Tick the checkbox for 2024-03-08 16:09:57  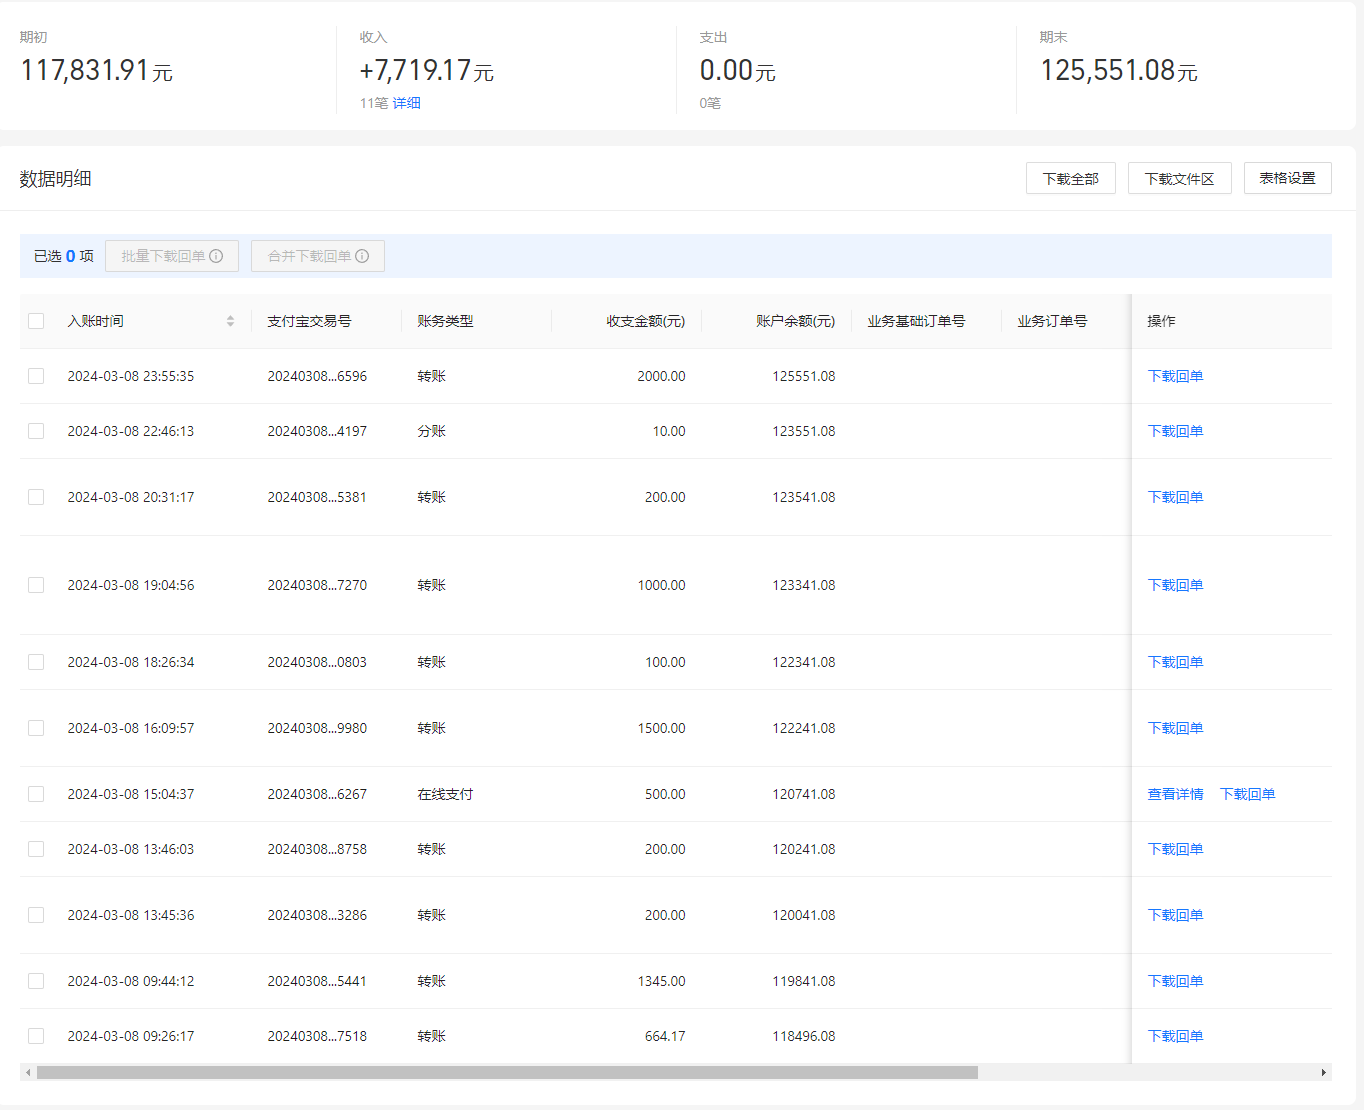[x=36, y=728]
